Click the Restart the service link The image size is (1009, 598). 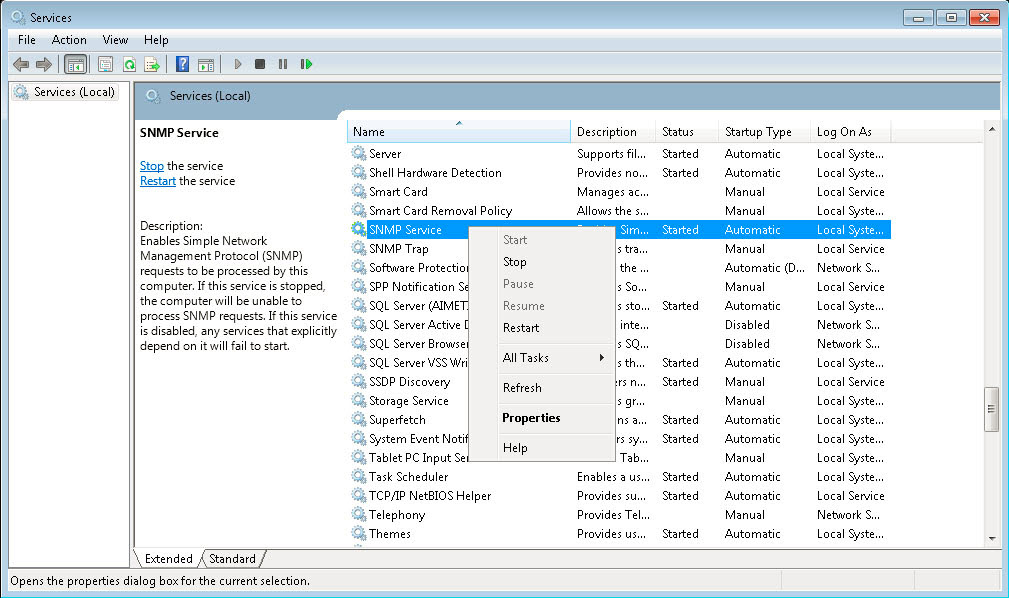tap(157, 181)
